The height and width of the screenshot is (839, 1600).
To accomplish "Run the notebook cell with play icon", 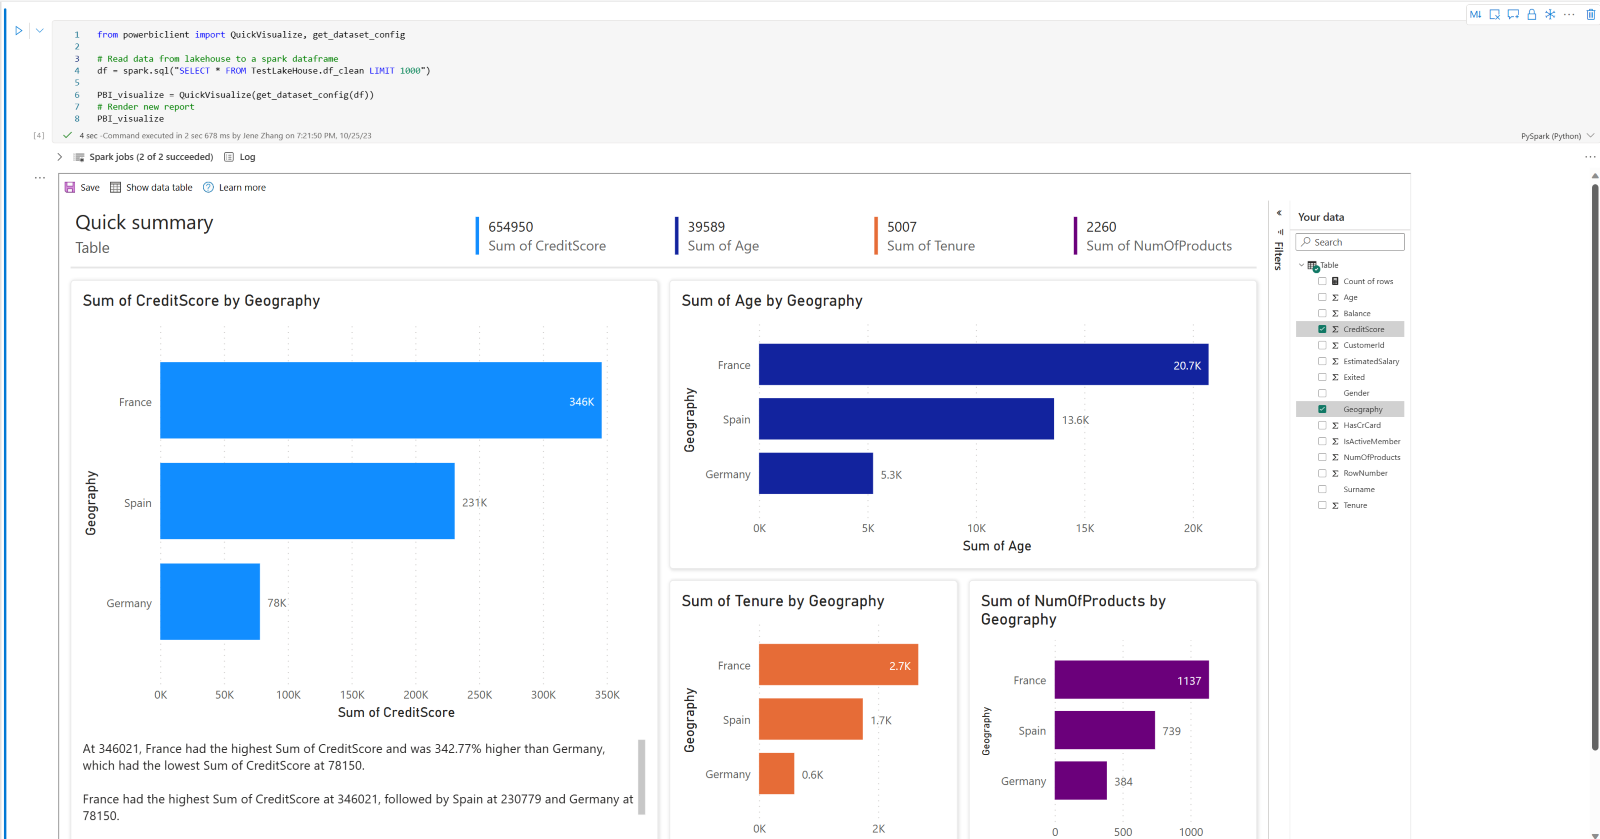I will 18,31.
